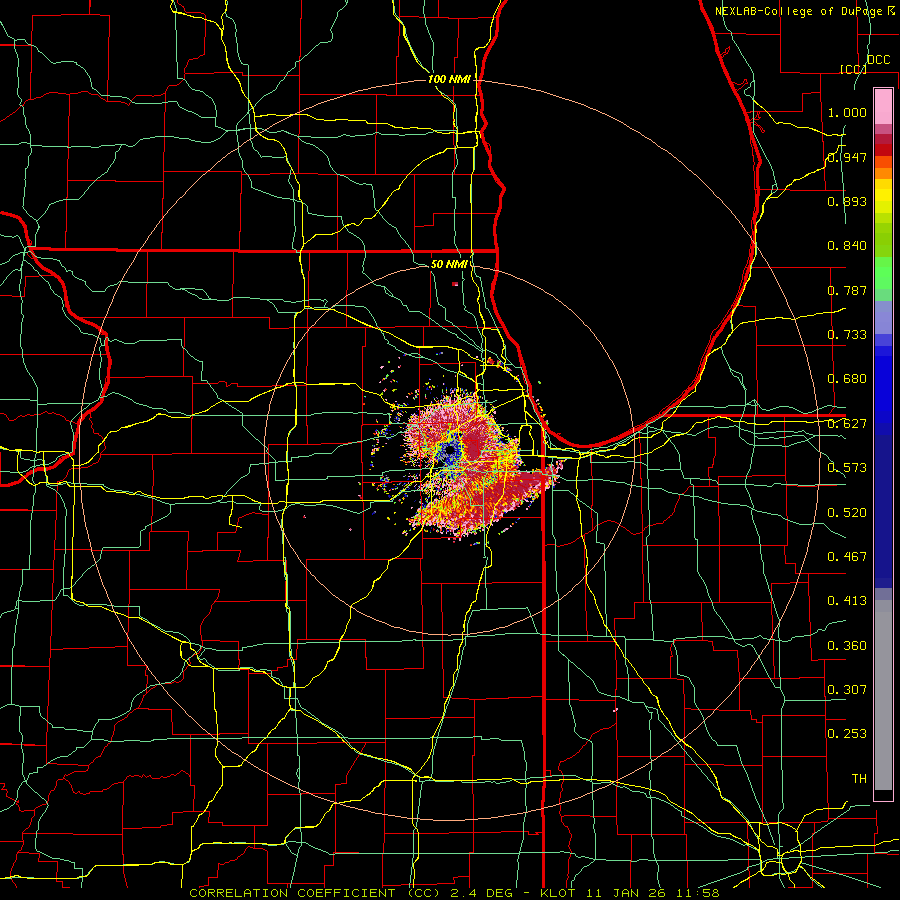Image resolution: width=900 pixels, height=900 pixels.
Task: Select the 0.733 legend value
Action: click(x=847, y=335)
